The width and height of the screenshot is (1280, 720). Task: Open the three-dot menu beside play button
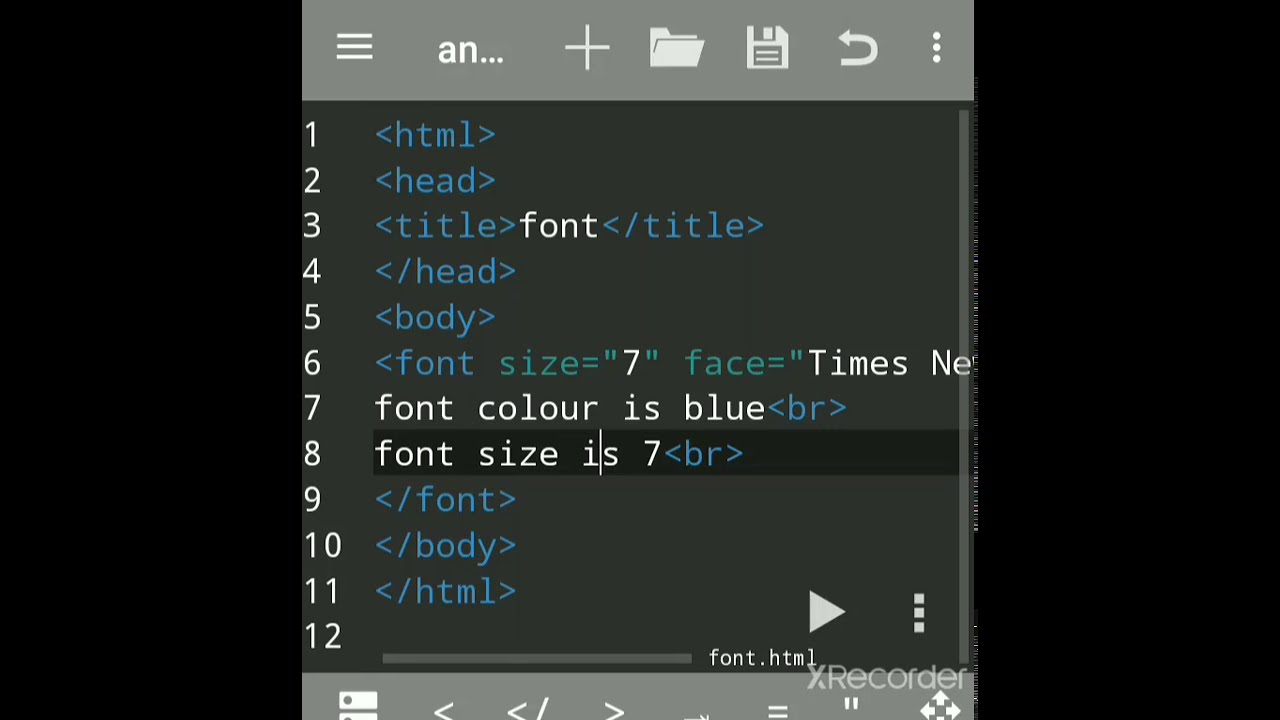click(919, 613)
